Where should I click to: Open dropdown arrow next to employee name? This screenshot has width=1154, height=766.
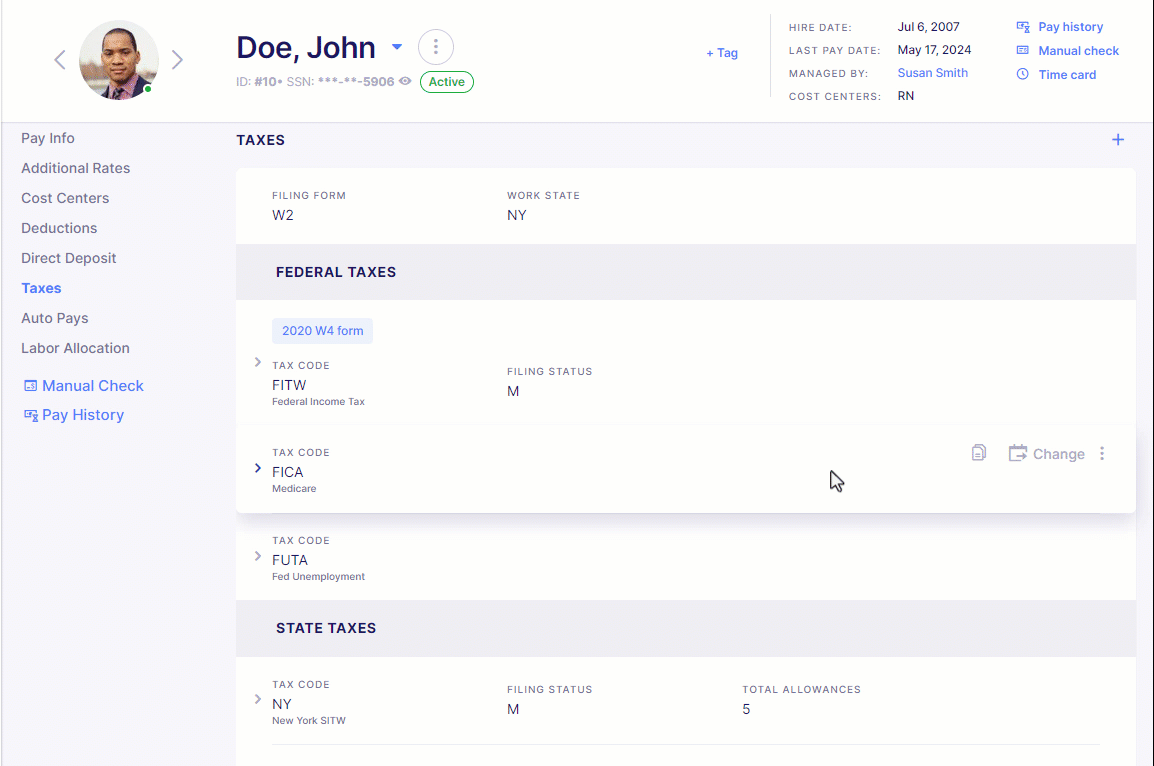click(x=397, y=46)
